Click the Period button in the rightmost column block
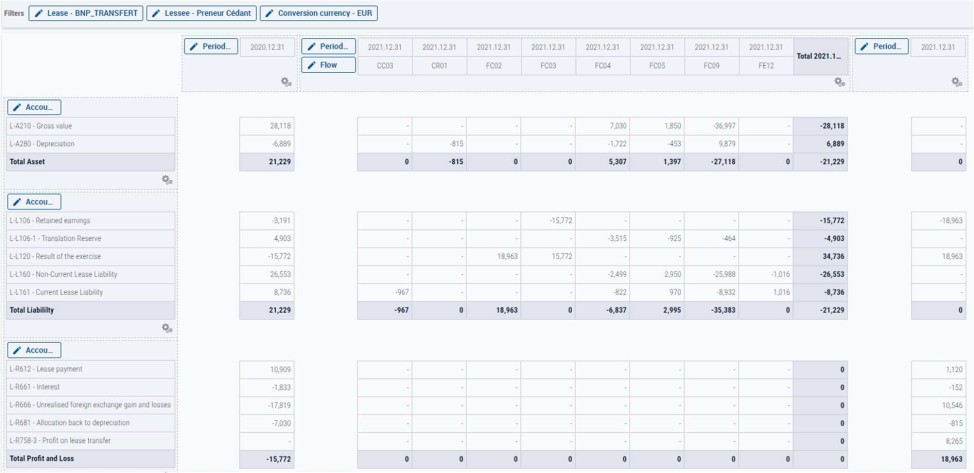The image size is (974, 473). click(881, 47)
